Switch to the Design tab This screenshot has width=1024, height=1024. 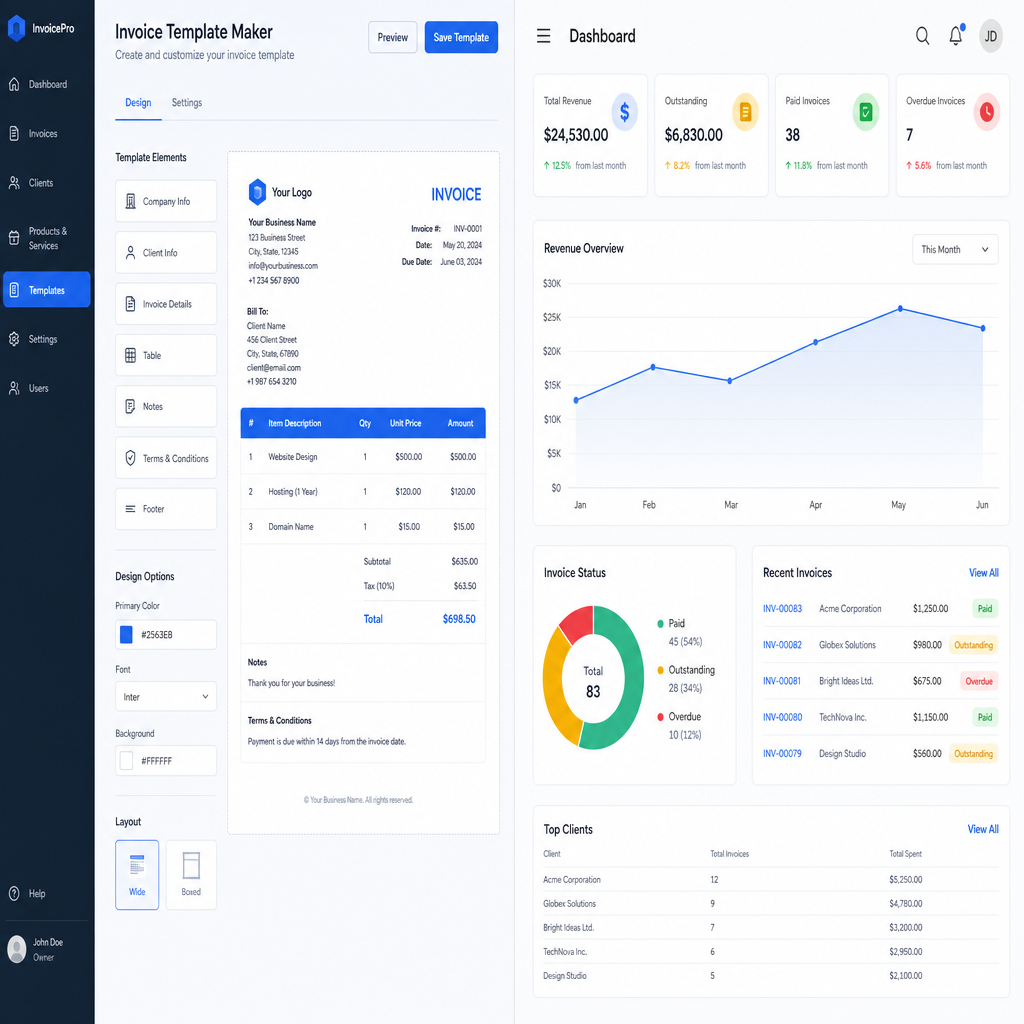(138, 103)
